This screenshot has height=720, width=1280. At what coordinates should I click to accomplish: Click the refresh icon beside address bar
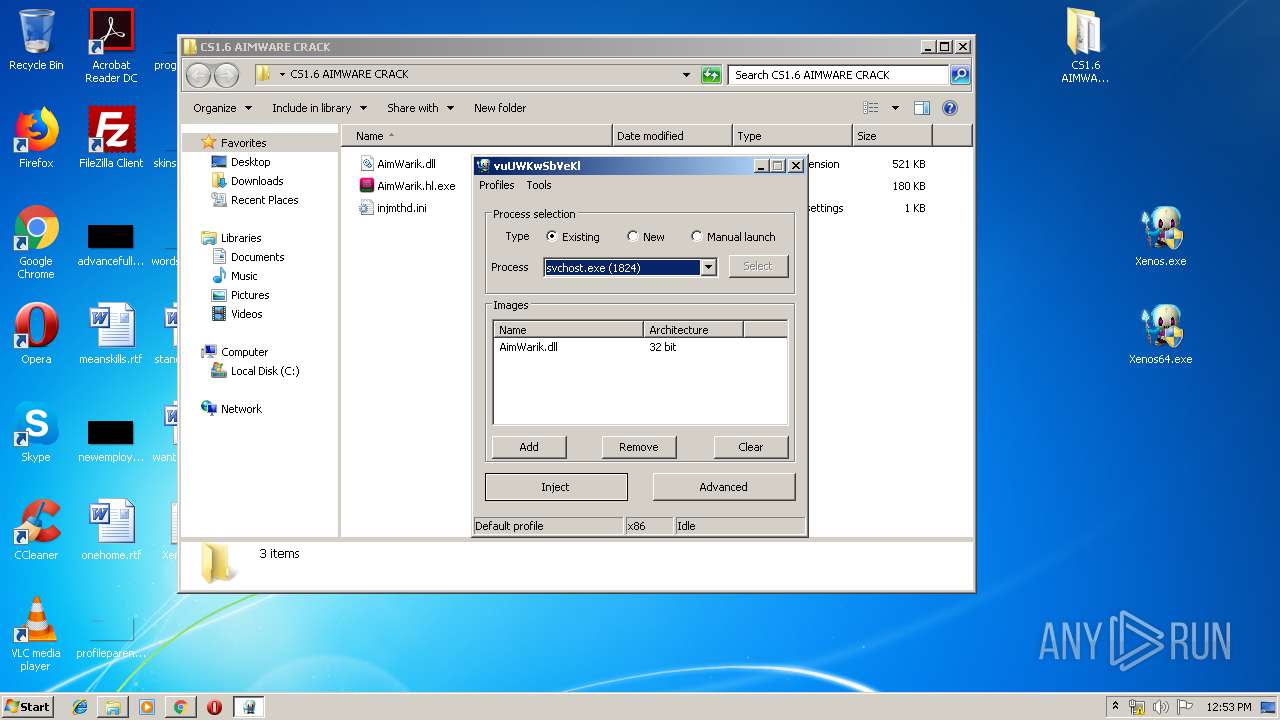click(x=711, y=75)
